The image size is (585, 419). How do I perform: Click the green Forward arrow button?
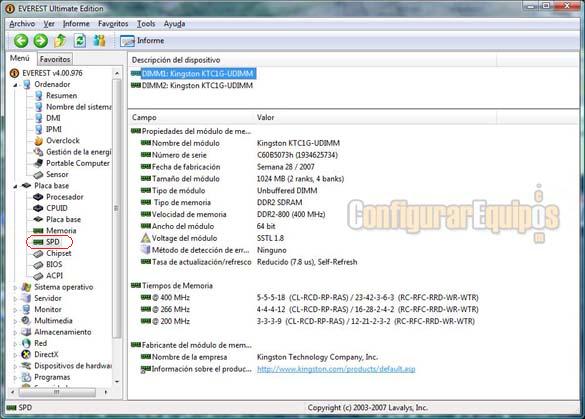[x=41, y=41]
